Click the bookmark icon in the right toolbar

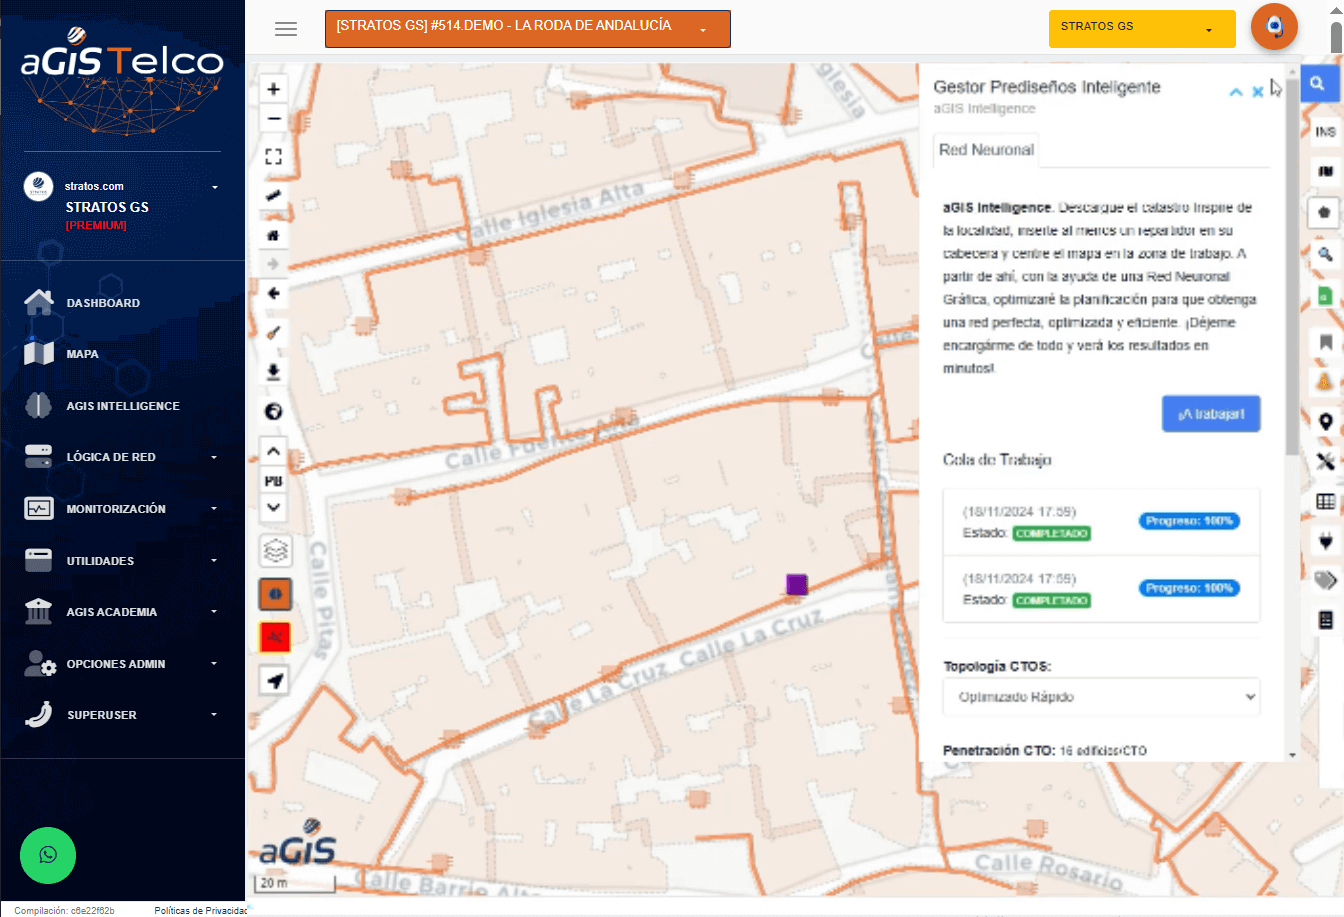1325,342
